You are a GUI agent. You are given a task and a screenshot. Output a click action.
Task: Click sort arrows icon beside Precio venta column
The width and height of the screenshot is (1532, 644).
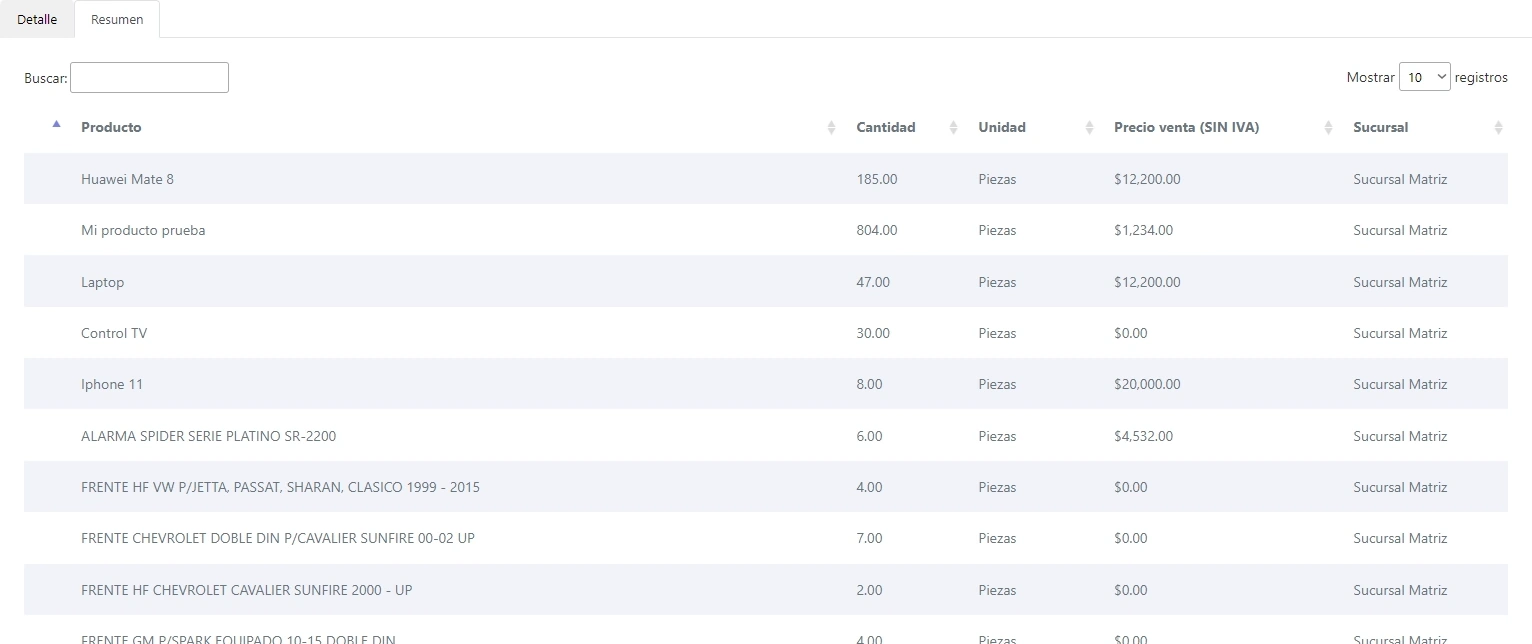click(1328, 128)
